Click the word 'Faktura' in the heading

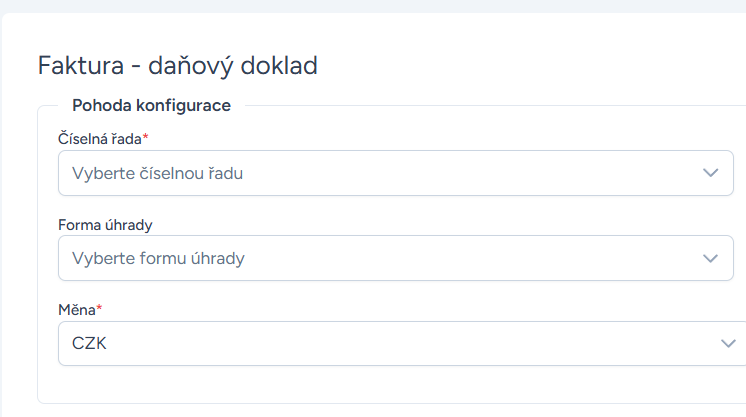[81, 65]
